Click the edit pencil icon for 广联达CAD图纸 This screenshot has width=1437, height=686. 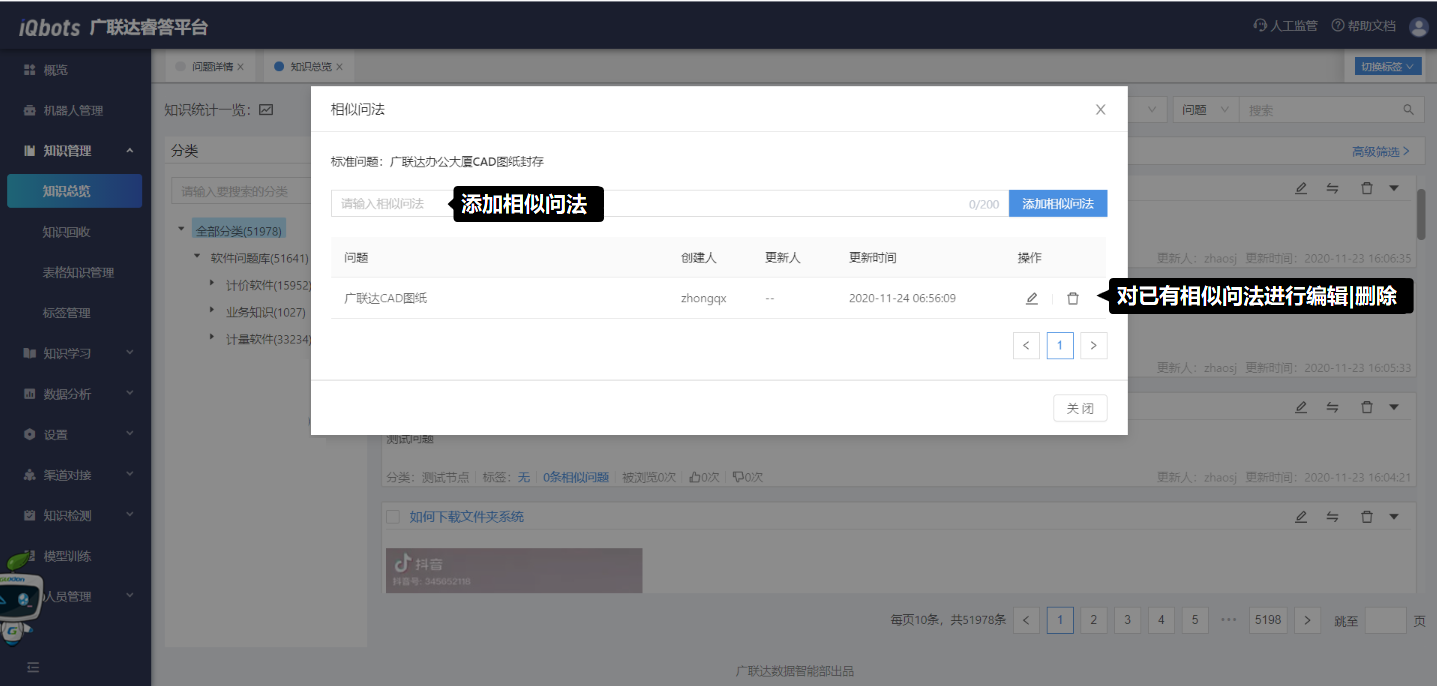coord(1031,298)
